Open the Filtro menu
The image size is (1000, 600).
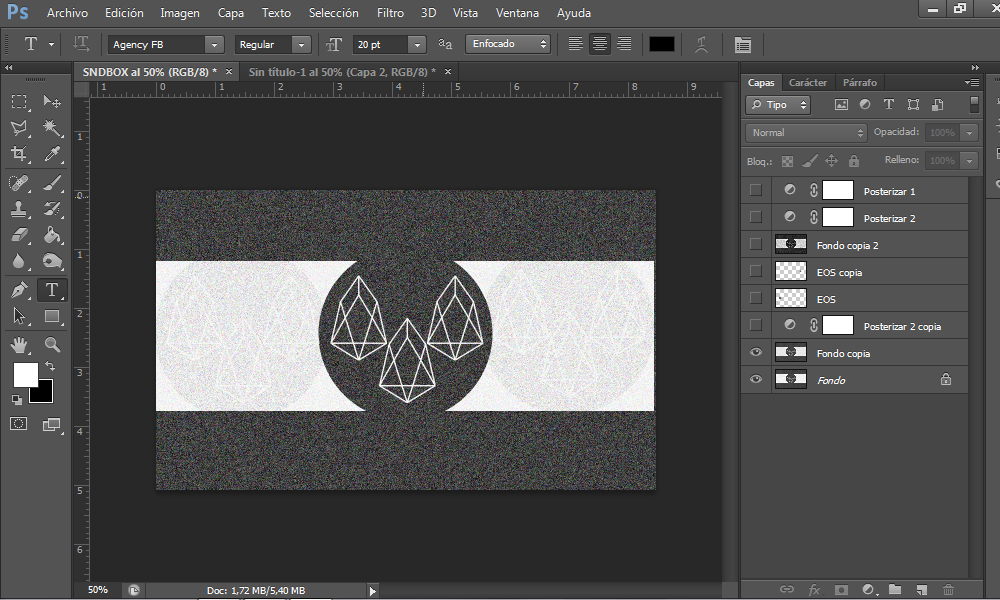390,13
